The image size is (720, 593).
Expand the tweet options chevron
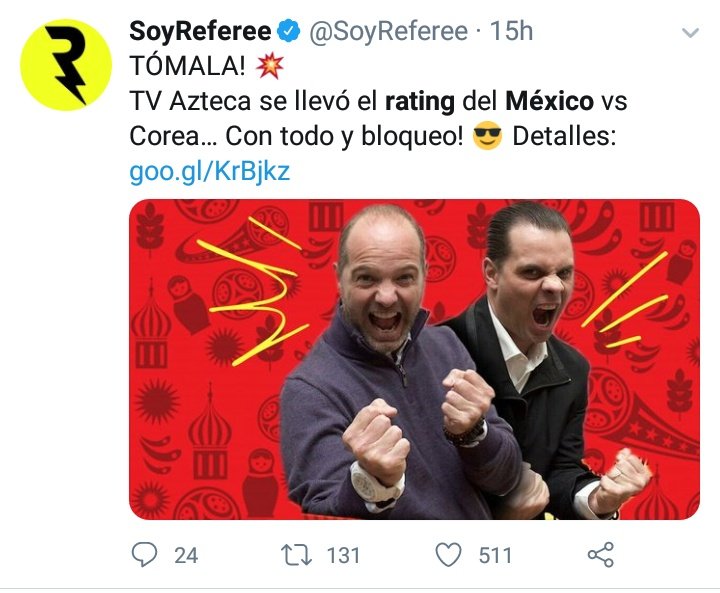(690, 33)
